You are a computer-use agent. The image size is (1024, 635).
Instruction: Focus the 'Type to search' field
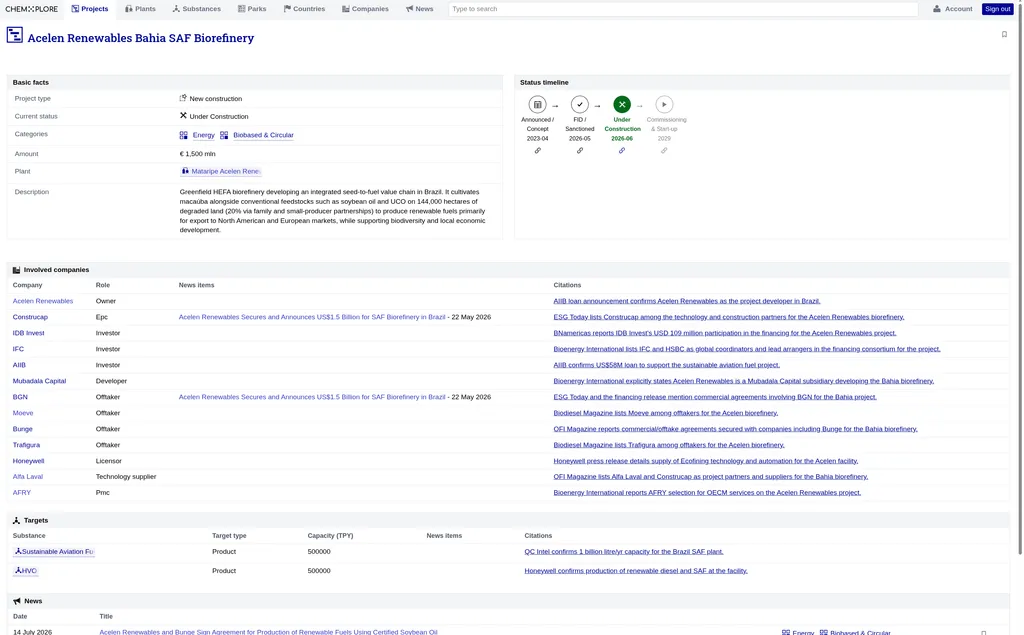[683, 8]
